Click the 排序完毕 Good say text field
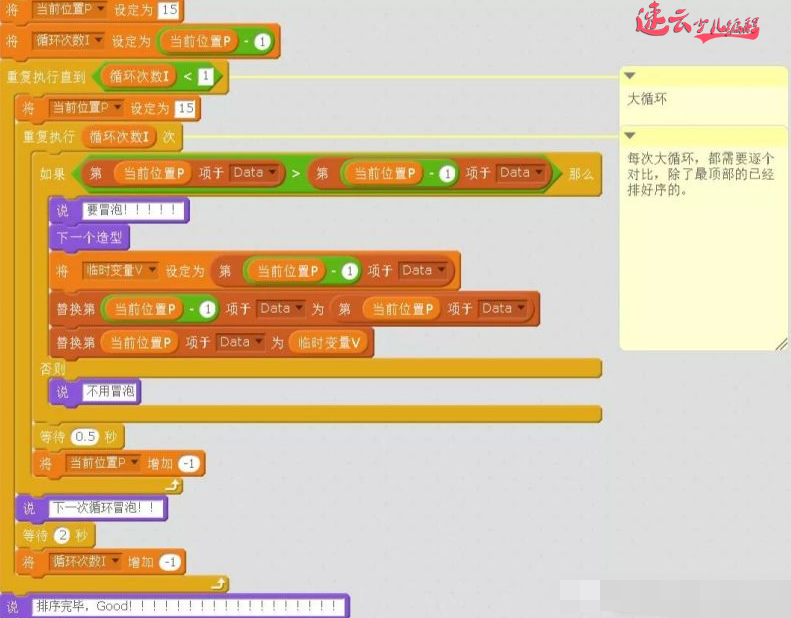This screenshot has height=618, width=791. click(188, 606)
